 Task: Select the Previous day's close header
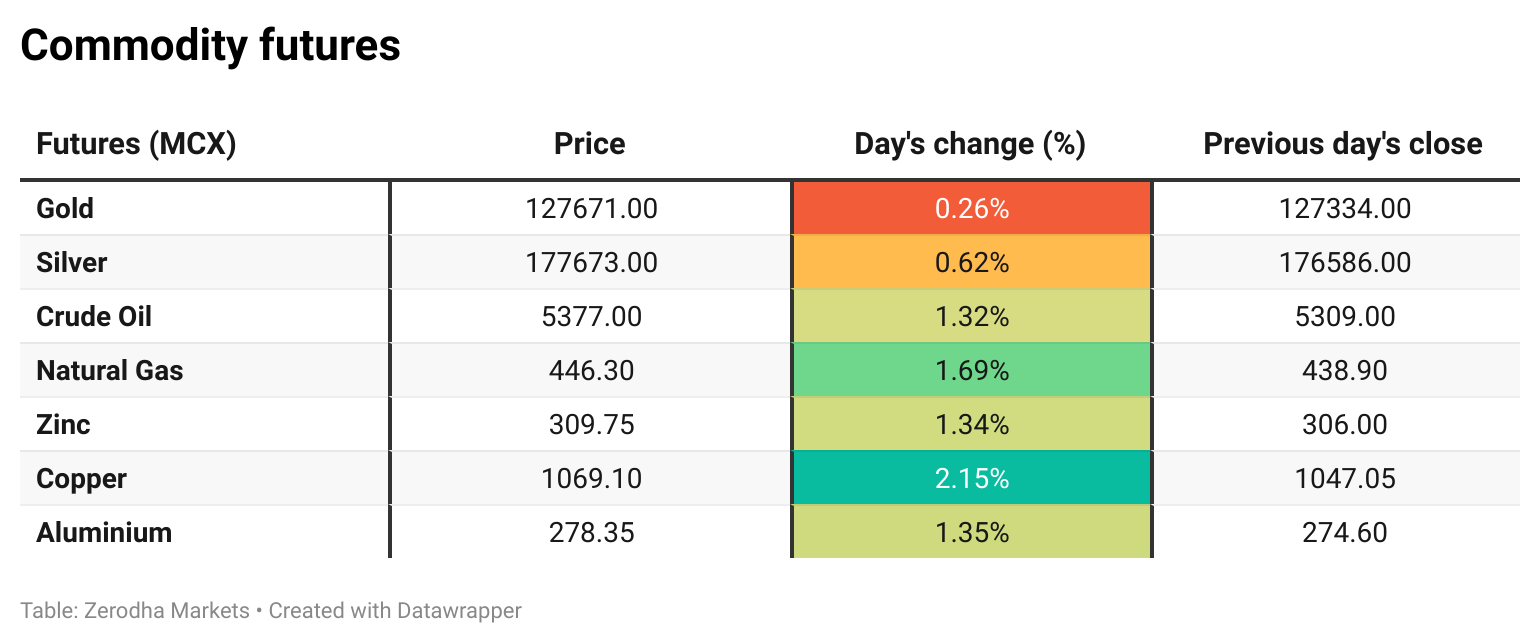tap(1342, 144)
